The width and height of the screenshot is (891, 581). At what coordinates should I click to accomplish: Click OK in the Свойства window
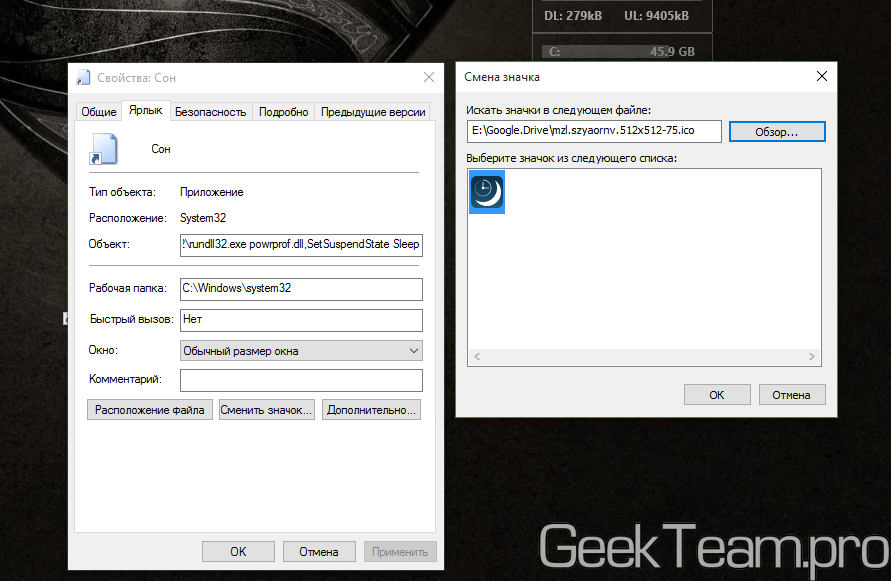point(238,551)
